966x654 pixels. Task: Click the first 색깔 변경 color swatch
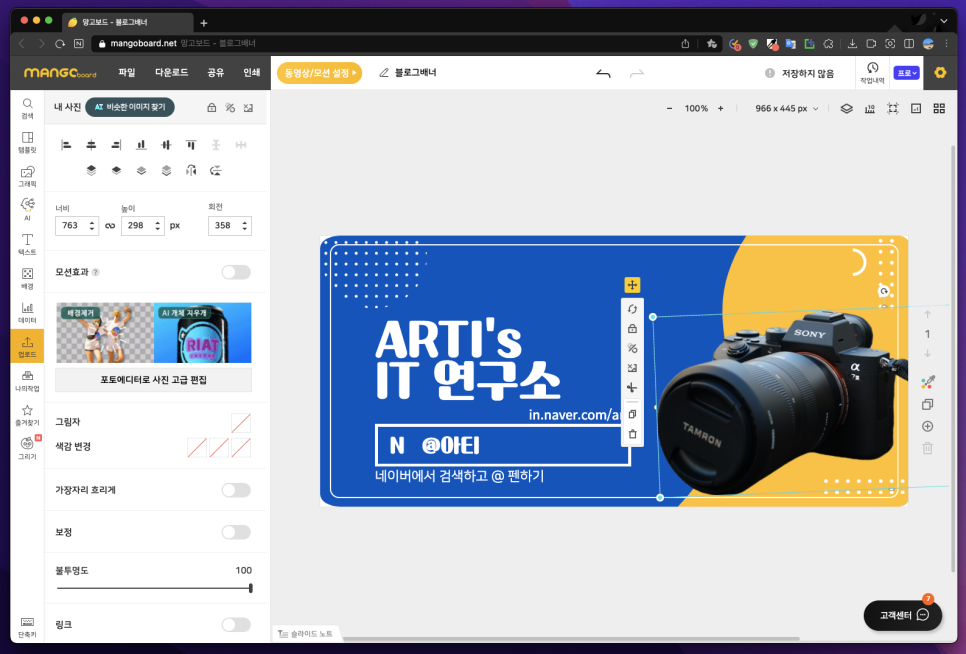197,448
